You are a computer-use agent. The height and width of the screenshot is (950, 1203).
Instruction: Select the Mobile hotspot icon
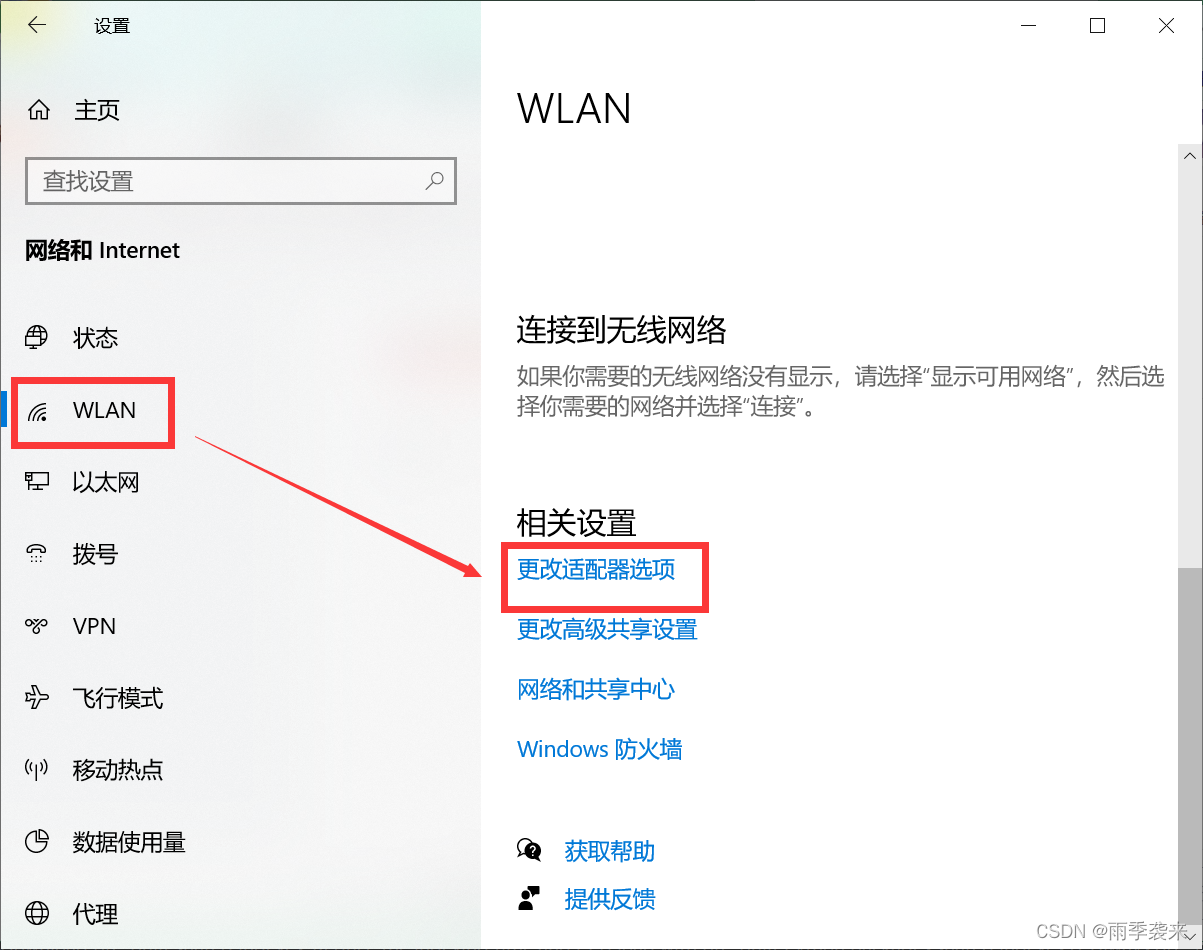click(37, 770)
